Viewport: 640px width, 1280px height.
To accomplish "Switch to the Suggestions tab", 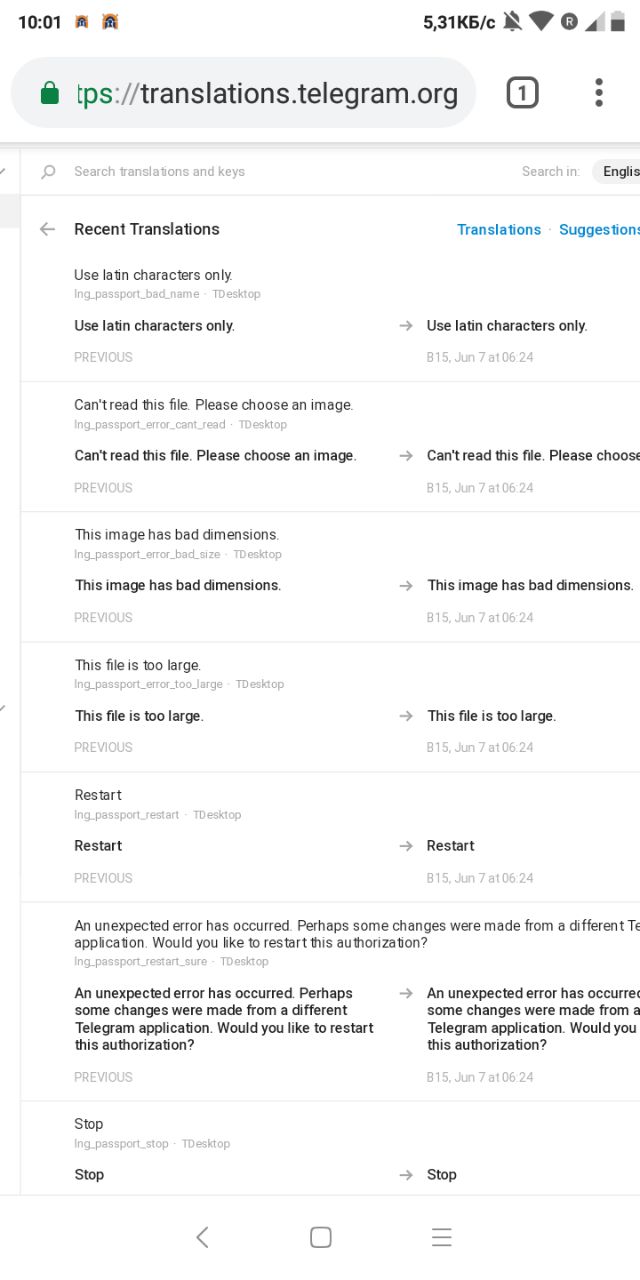I will [x=598, y=230].
